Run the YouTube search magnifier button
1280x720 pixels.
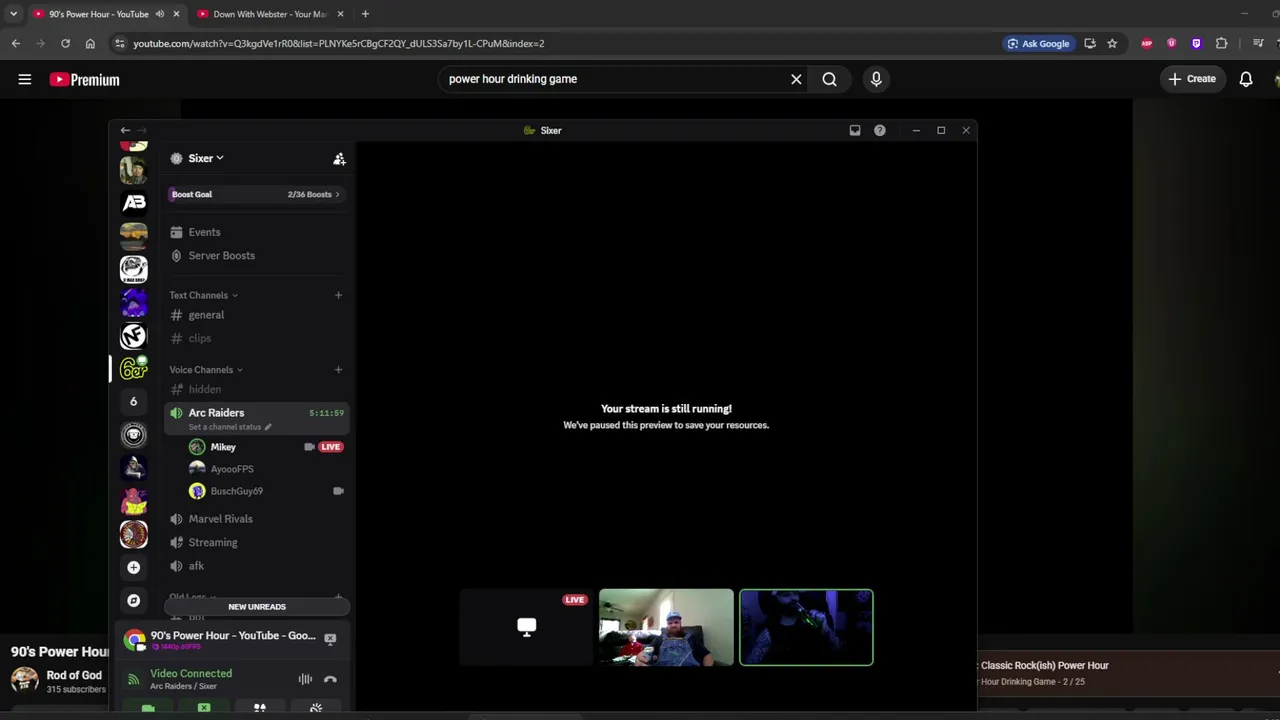829,79
